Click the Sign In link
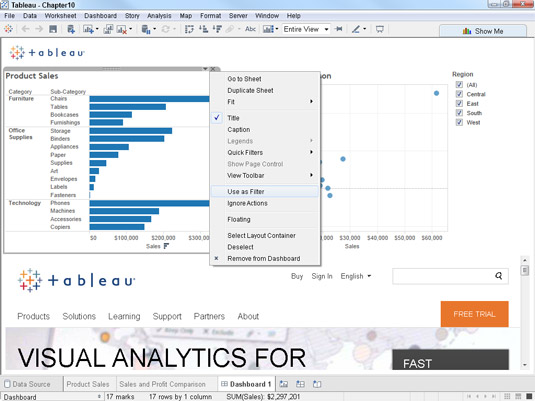The image size is (535, 401). pos(322,276)
